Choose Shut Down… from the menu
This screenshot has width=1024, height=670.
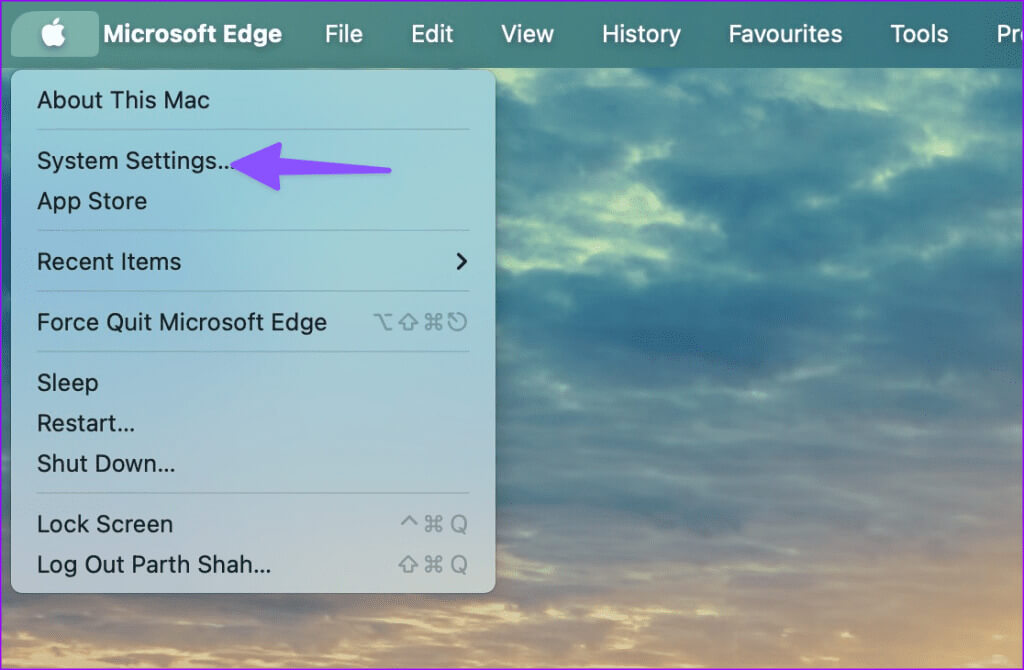[253, 464]
